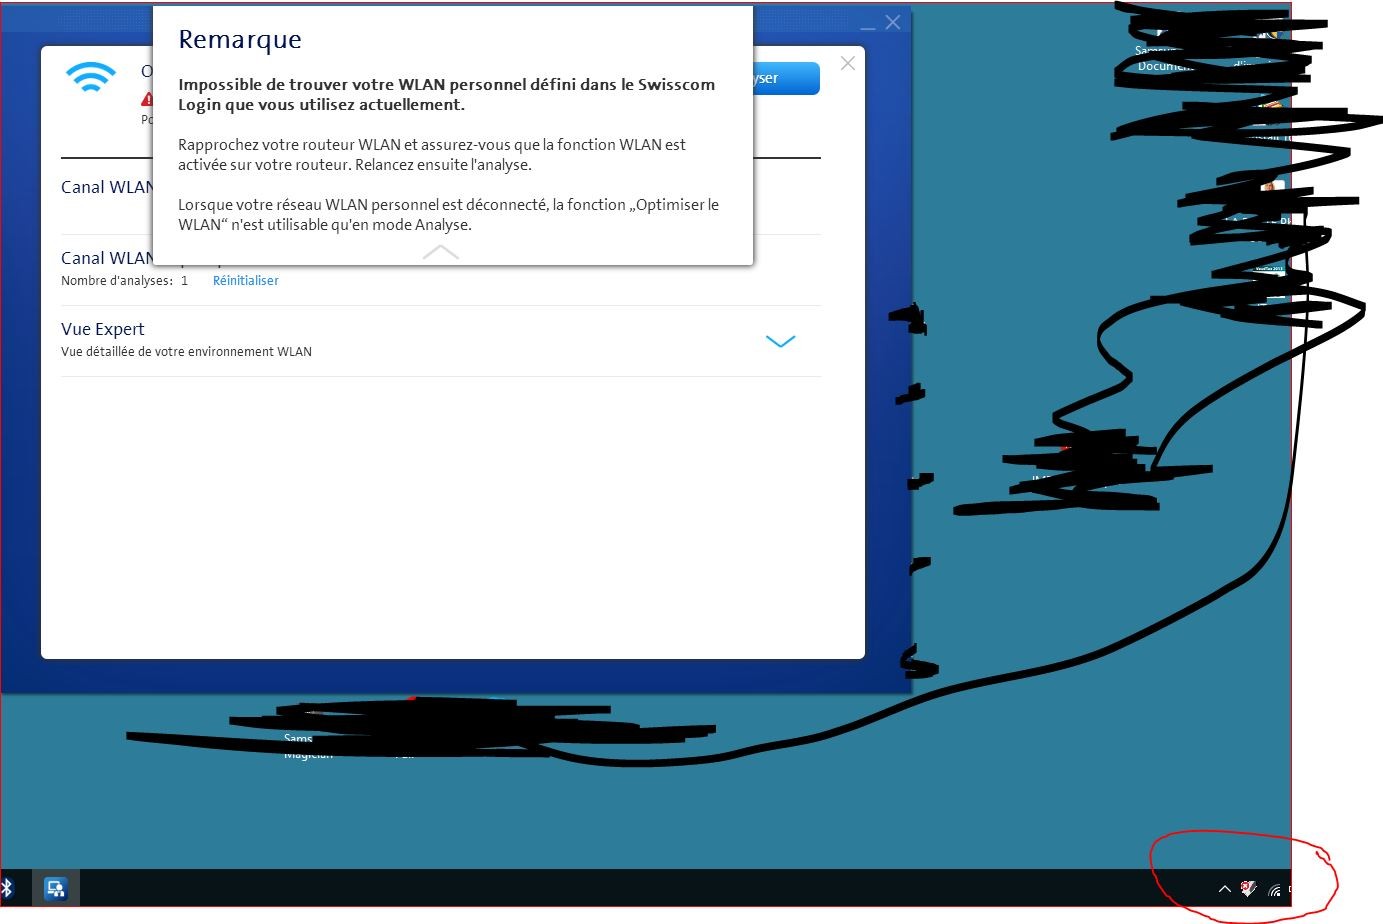
Task: Select the first Canal WLAN row
Action: 106,187
